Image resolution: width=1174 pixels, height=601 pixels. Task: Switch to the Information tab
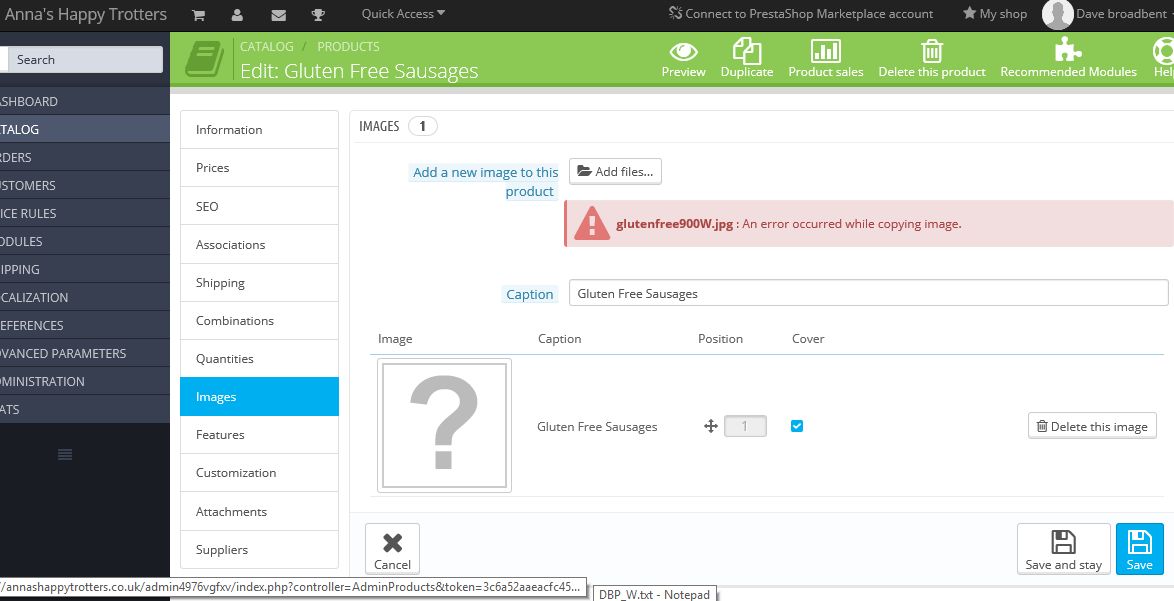click(259, 129)
